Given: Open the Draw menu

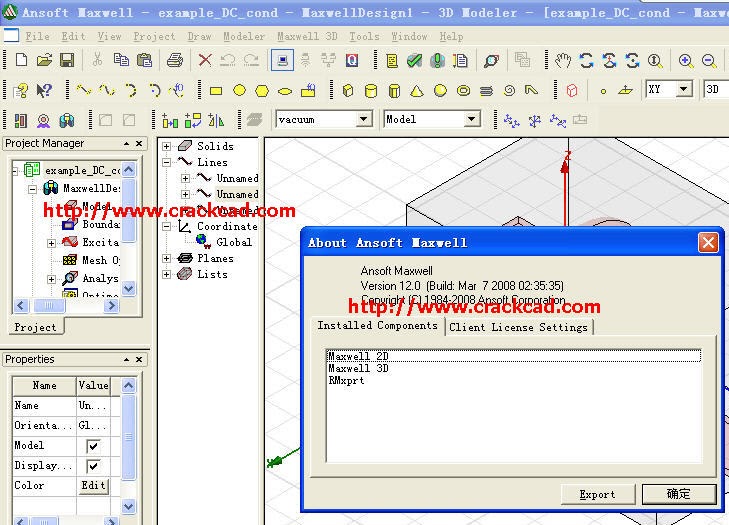Looking at the screenshot, I should (x=200, y=36).
